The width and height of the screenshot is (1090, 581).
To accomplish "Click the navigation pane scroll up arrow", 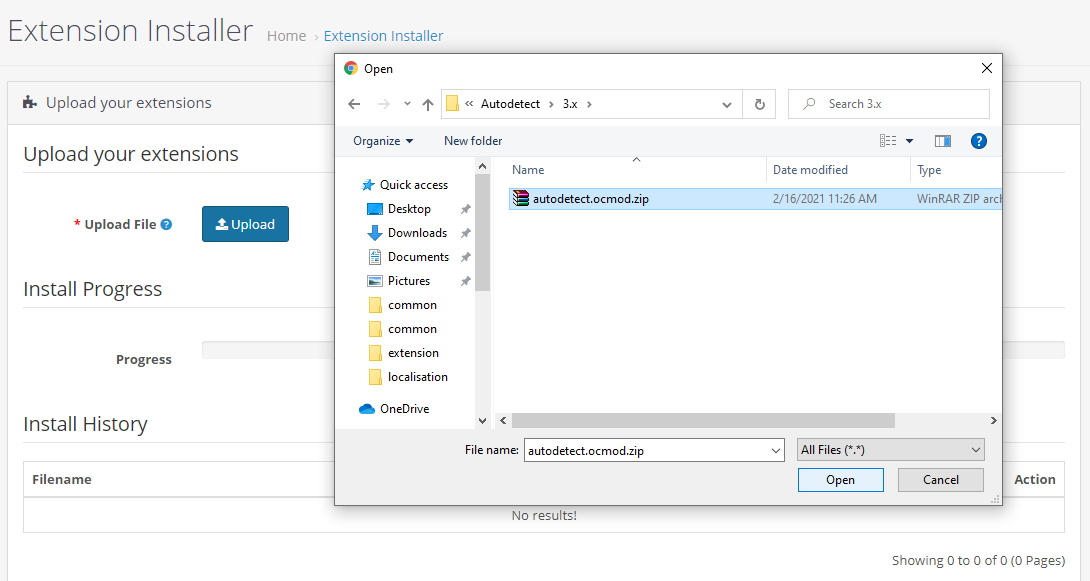I will [x=482, y=167].
